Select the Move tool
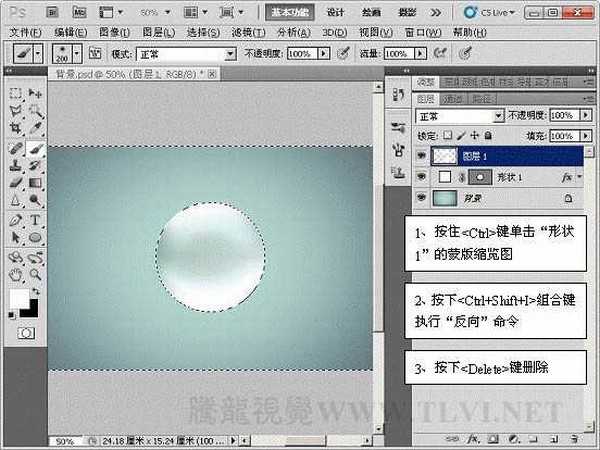 pyautogui.click(x=34, y=93)
